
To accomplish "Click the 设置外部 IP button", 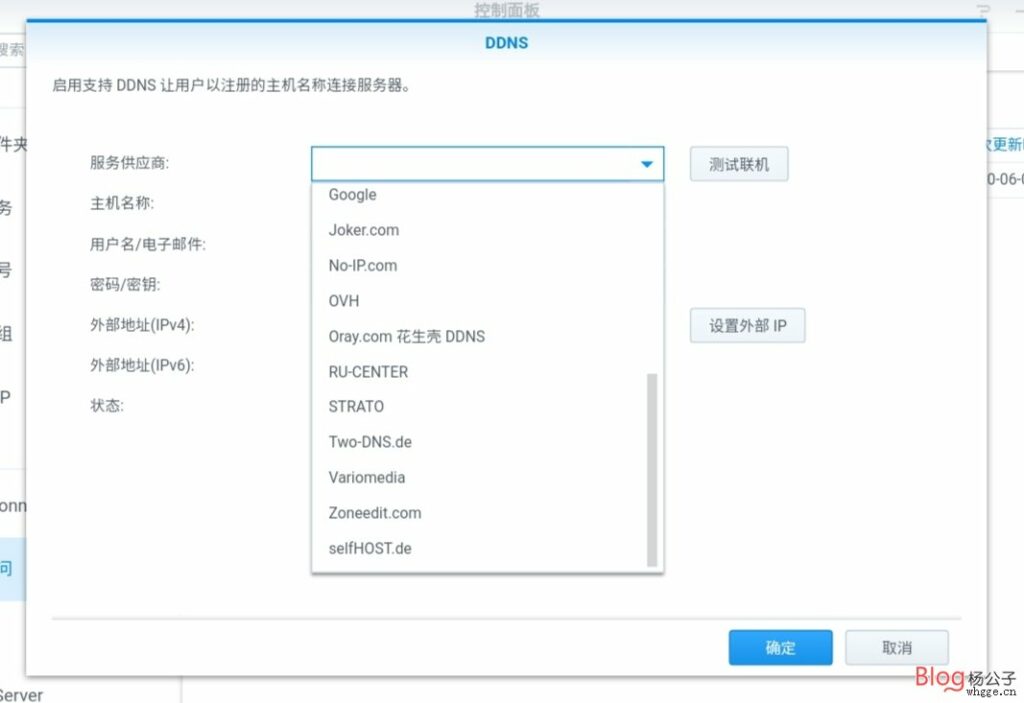I will 747,325.
